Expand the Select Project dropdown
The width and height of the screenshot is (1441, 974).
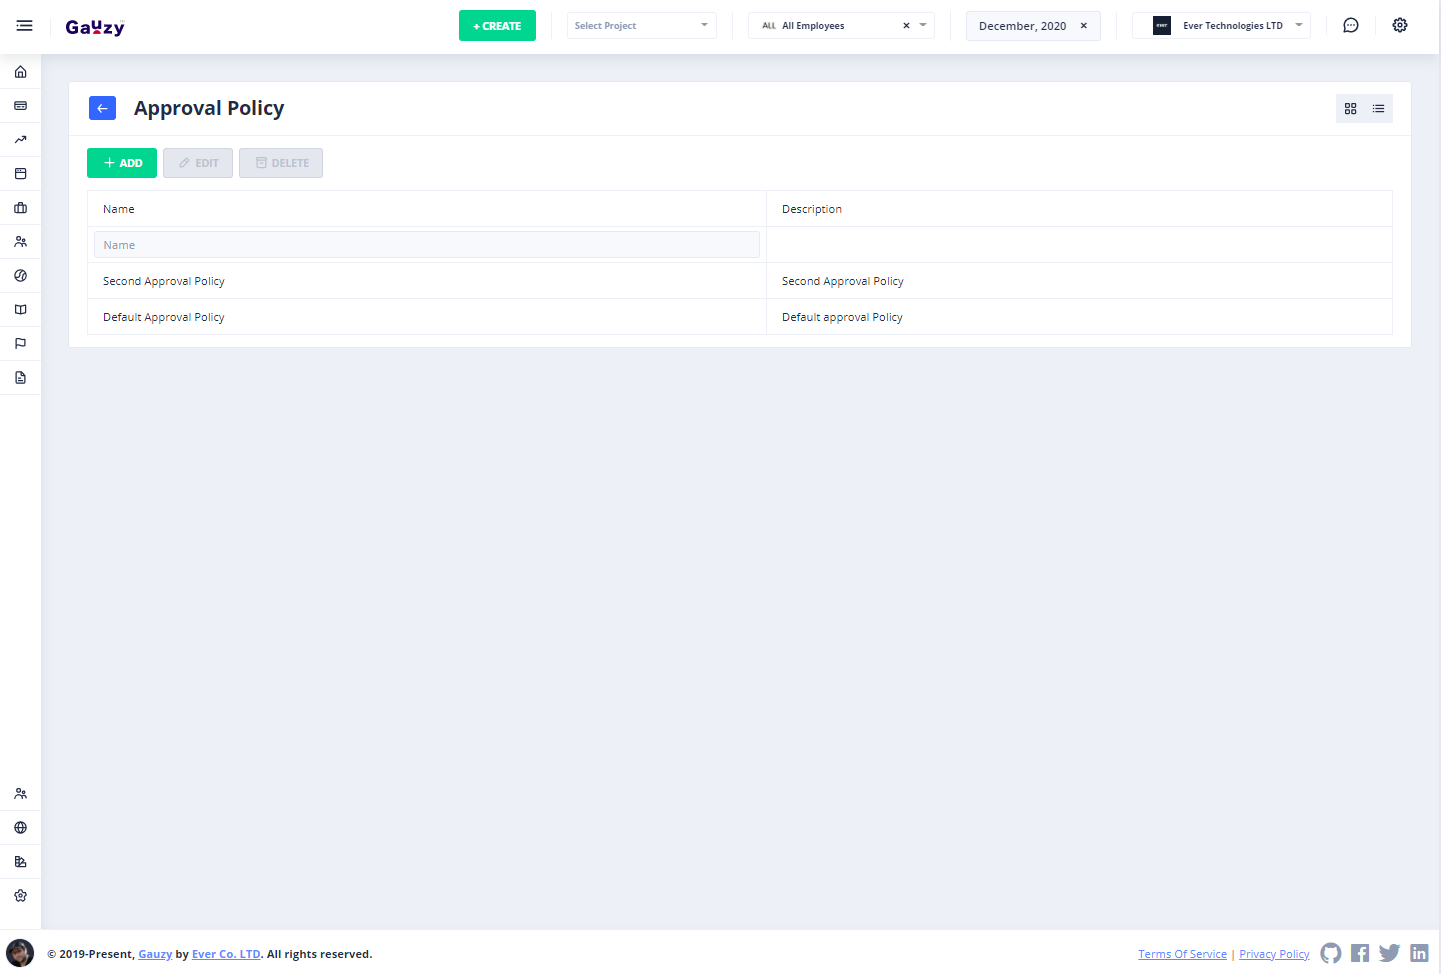pyautogui.click(x=641, y=26)
